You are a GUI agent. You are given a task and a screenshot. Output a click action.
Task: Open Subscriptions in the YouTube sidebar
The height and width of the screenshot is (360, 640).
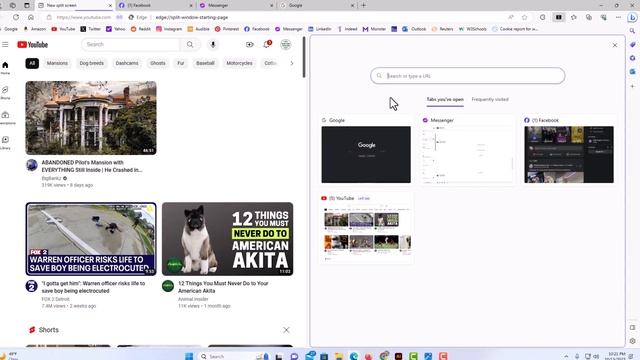point(5,118)
